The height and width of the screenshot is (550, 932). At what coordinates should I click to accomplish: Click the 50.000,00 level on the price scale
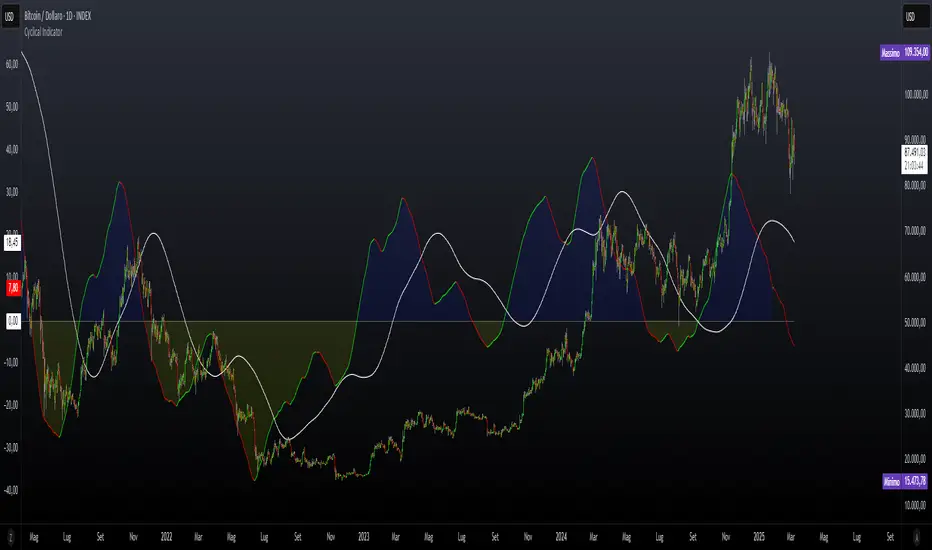click(x=915, y=322)
